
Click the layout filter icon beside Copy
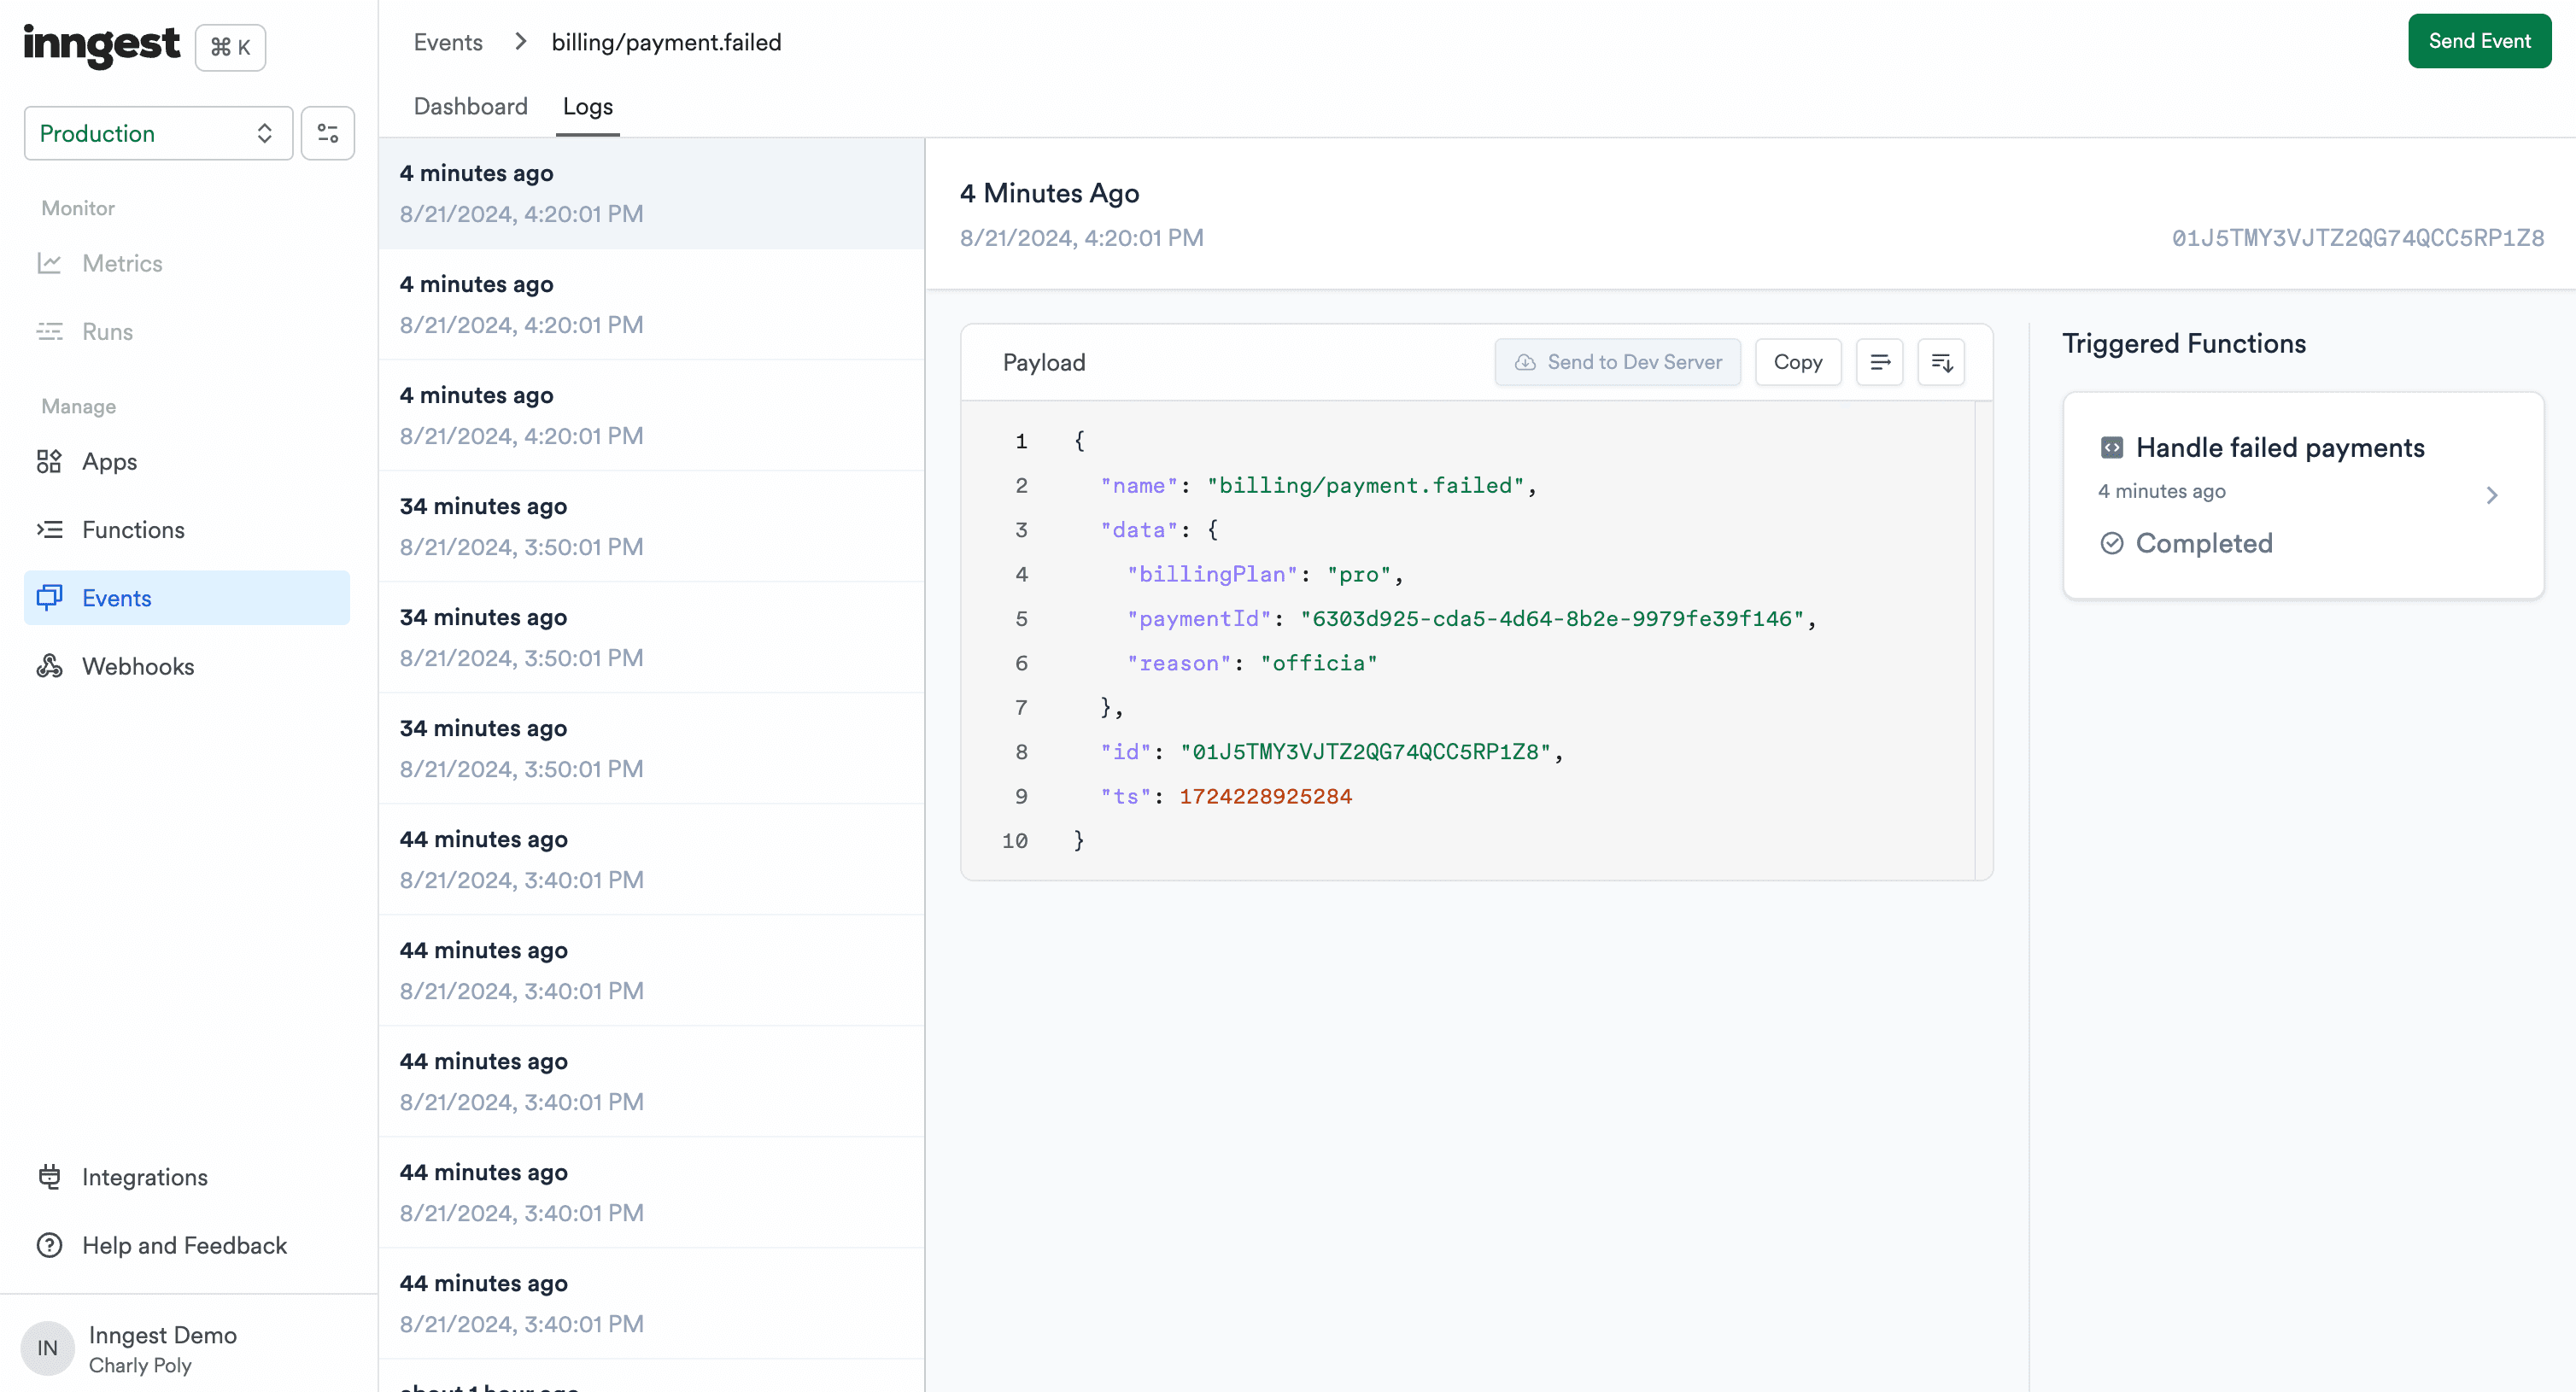(1880, 362)
